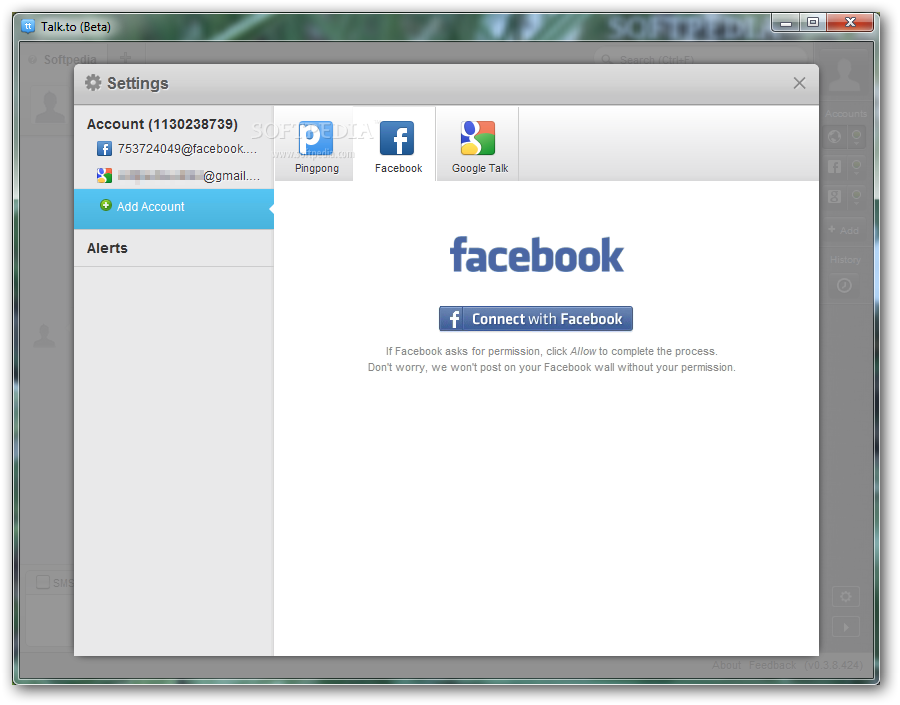Click the Search field in main window

tap(701, 59)
